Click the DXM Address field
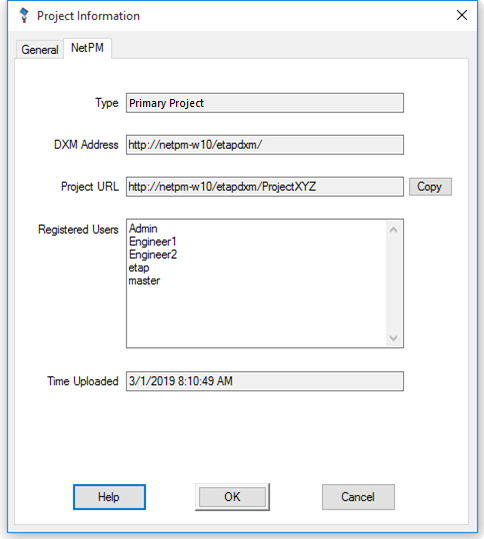 point(265,145)
